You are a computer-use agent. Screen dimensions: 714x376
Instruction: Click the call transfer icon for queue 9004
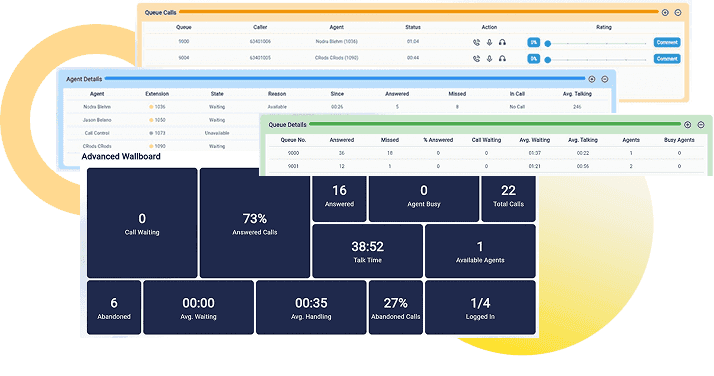[x=476, y=58]
